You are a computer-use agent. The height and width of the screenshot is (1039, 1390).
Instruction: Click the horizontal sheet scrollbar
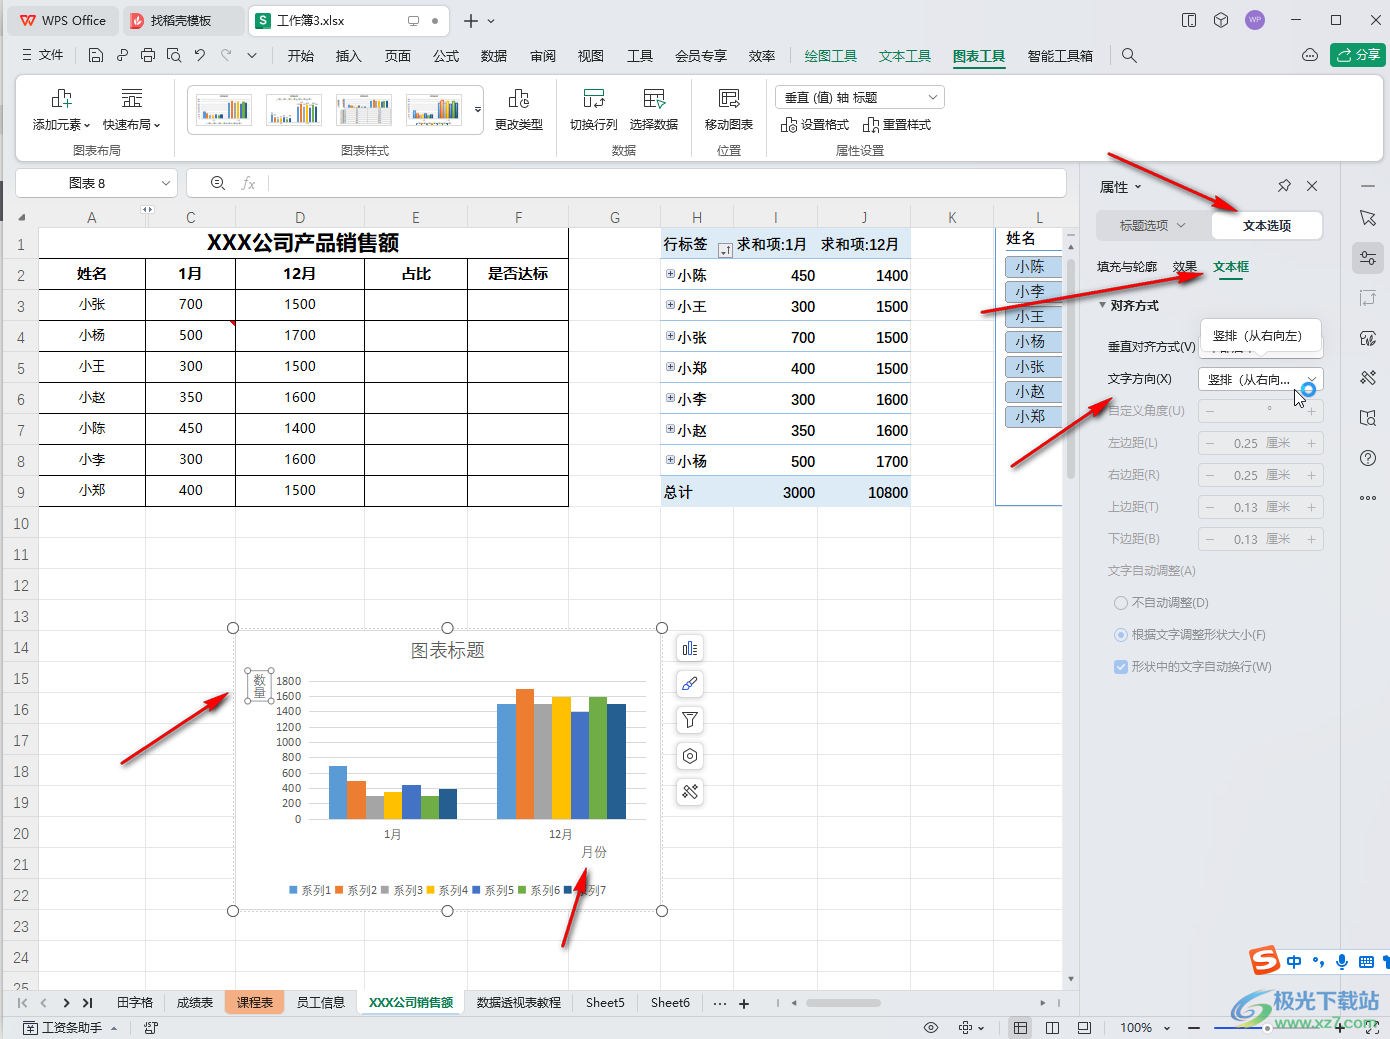[843, 1003]
